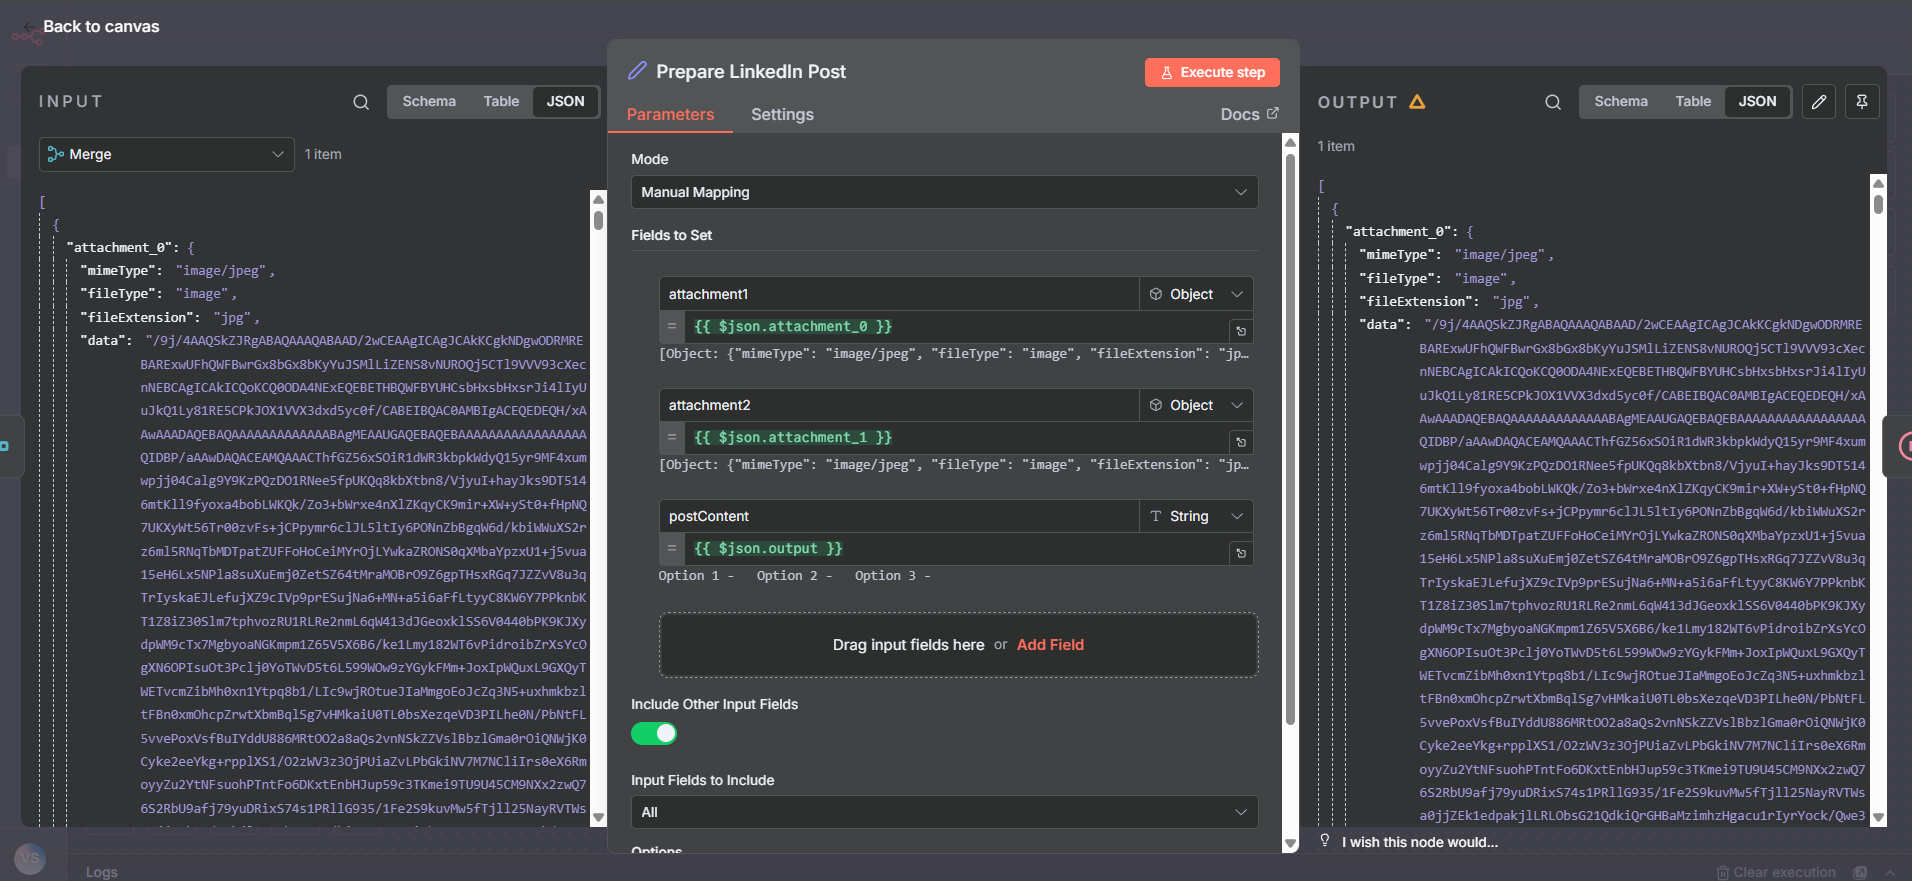Click the attachment2 field name input
The height and width of the screenshot is (881, 1912).
point(898,405)
